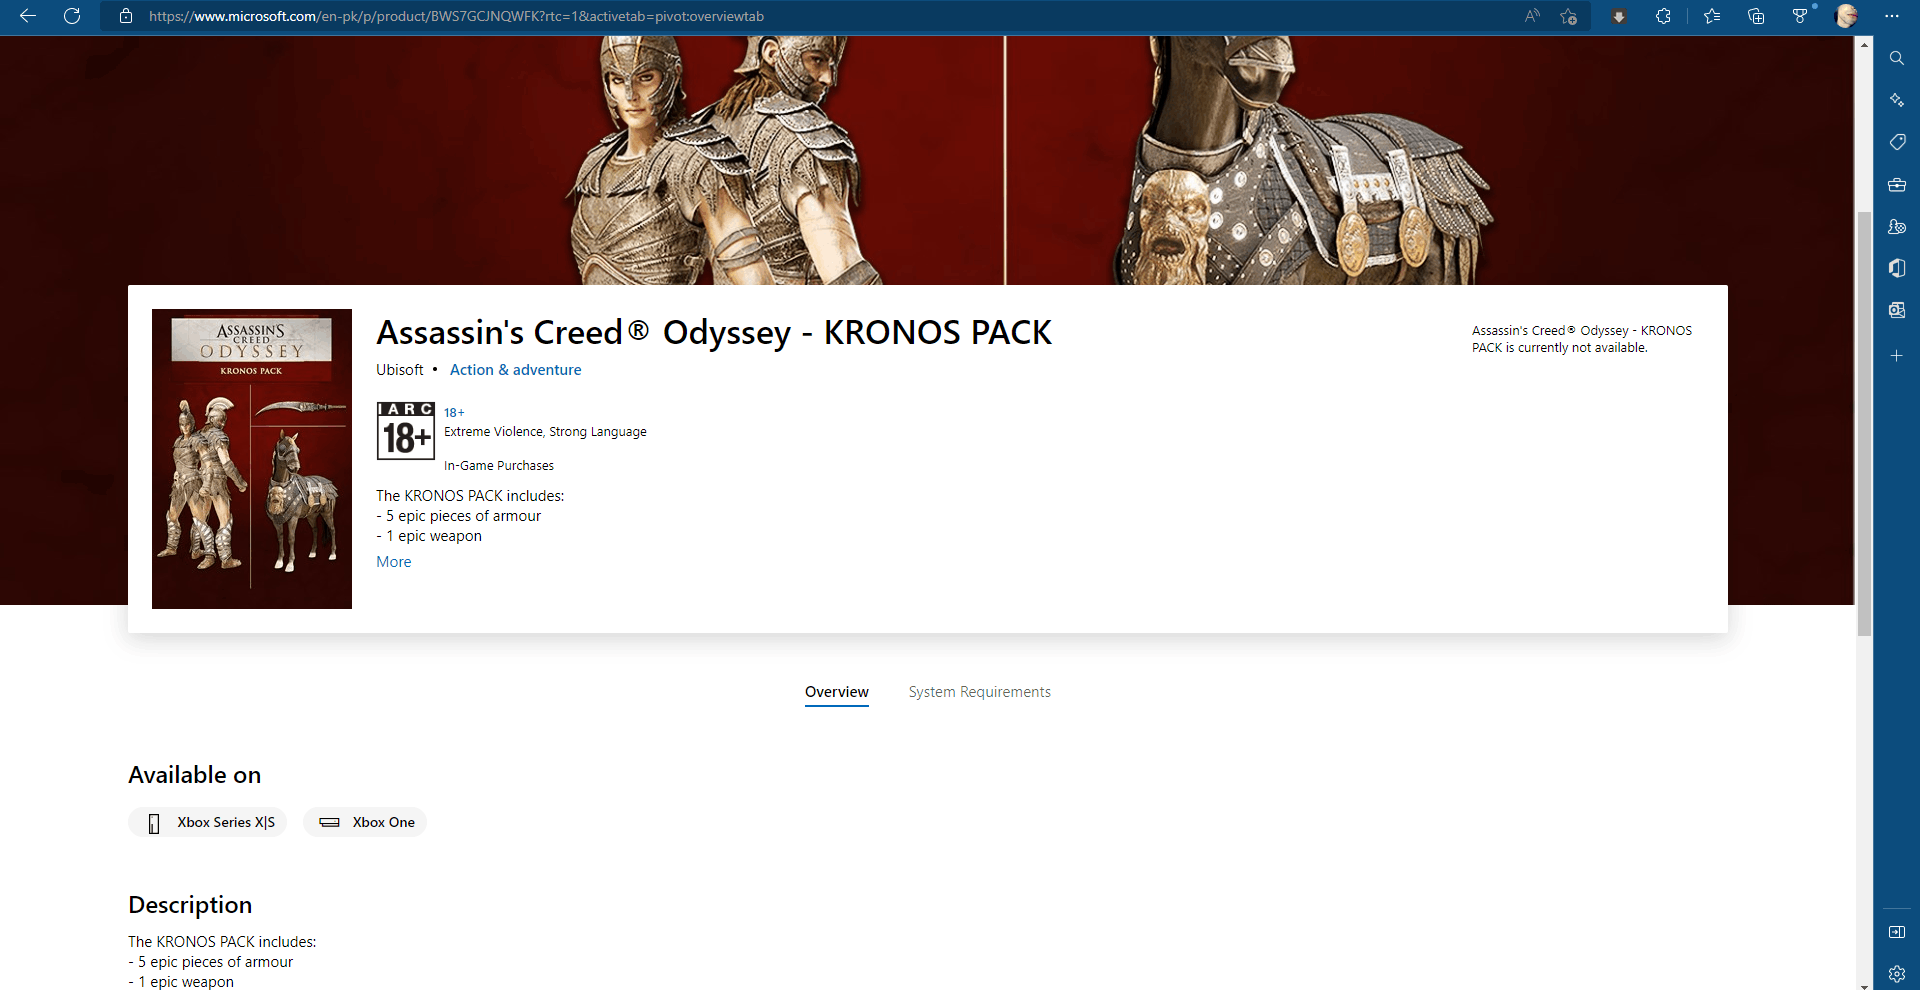1920x990 pixels.
Task: Open the 18+ rating link
Action: 454,412
